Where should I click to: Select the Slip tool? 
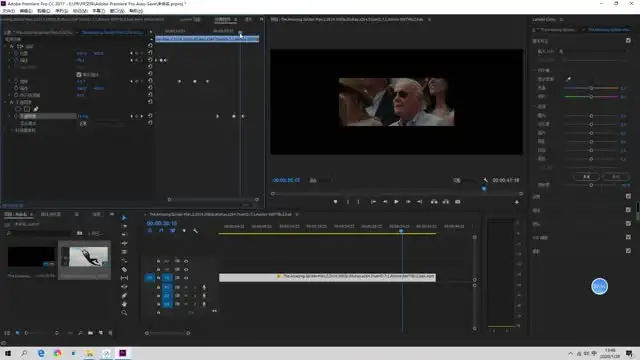pos(124,278)
